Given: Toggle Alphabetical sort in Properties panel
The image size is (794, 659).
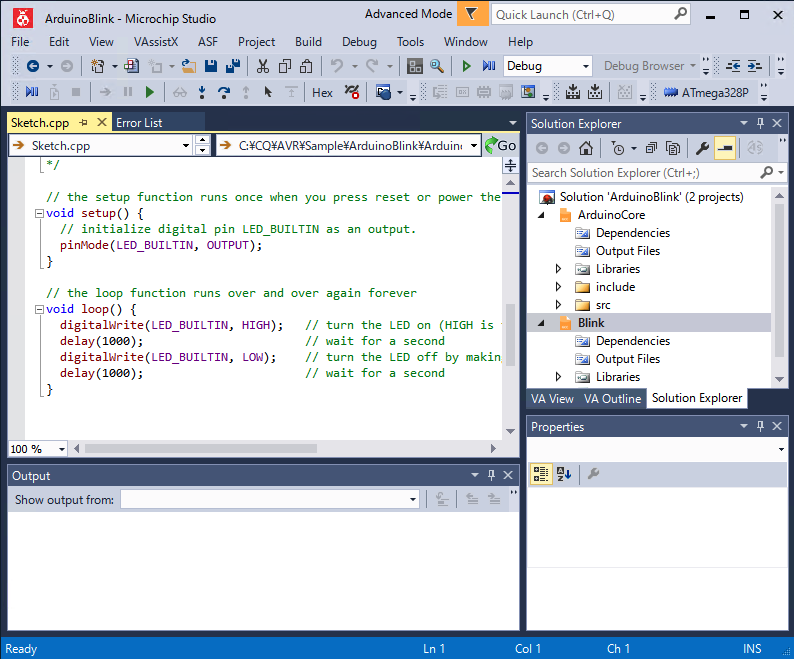Looking at the screenshot, I should click(x=563, y=474).
